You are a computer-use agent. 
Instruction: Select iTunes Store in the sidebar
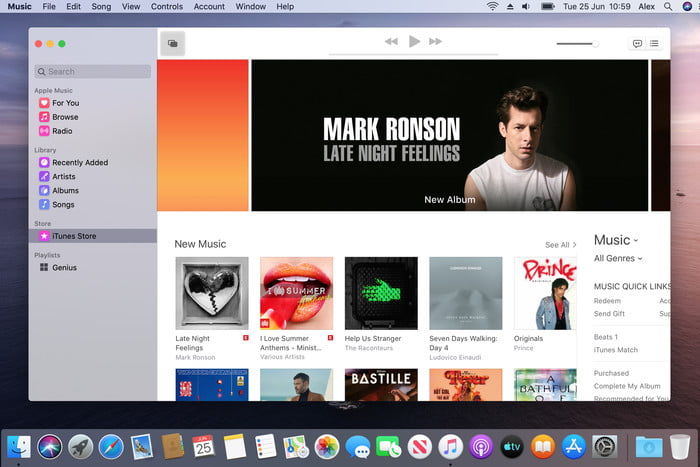(x=92, y=236)
